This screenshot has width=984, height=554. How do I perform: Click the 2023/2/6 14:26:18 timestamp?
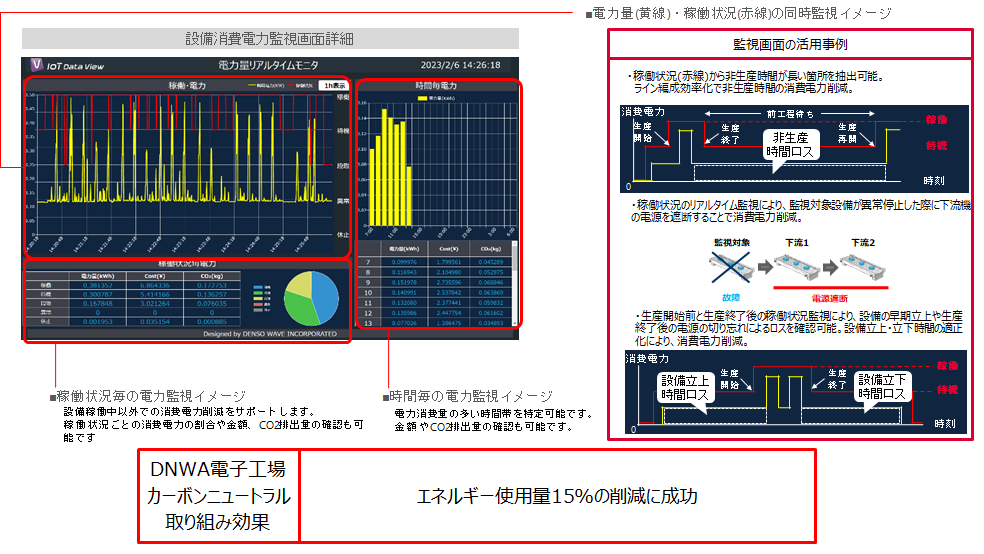point(462,65)
